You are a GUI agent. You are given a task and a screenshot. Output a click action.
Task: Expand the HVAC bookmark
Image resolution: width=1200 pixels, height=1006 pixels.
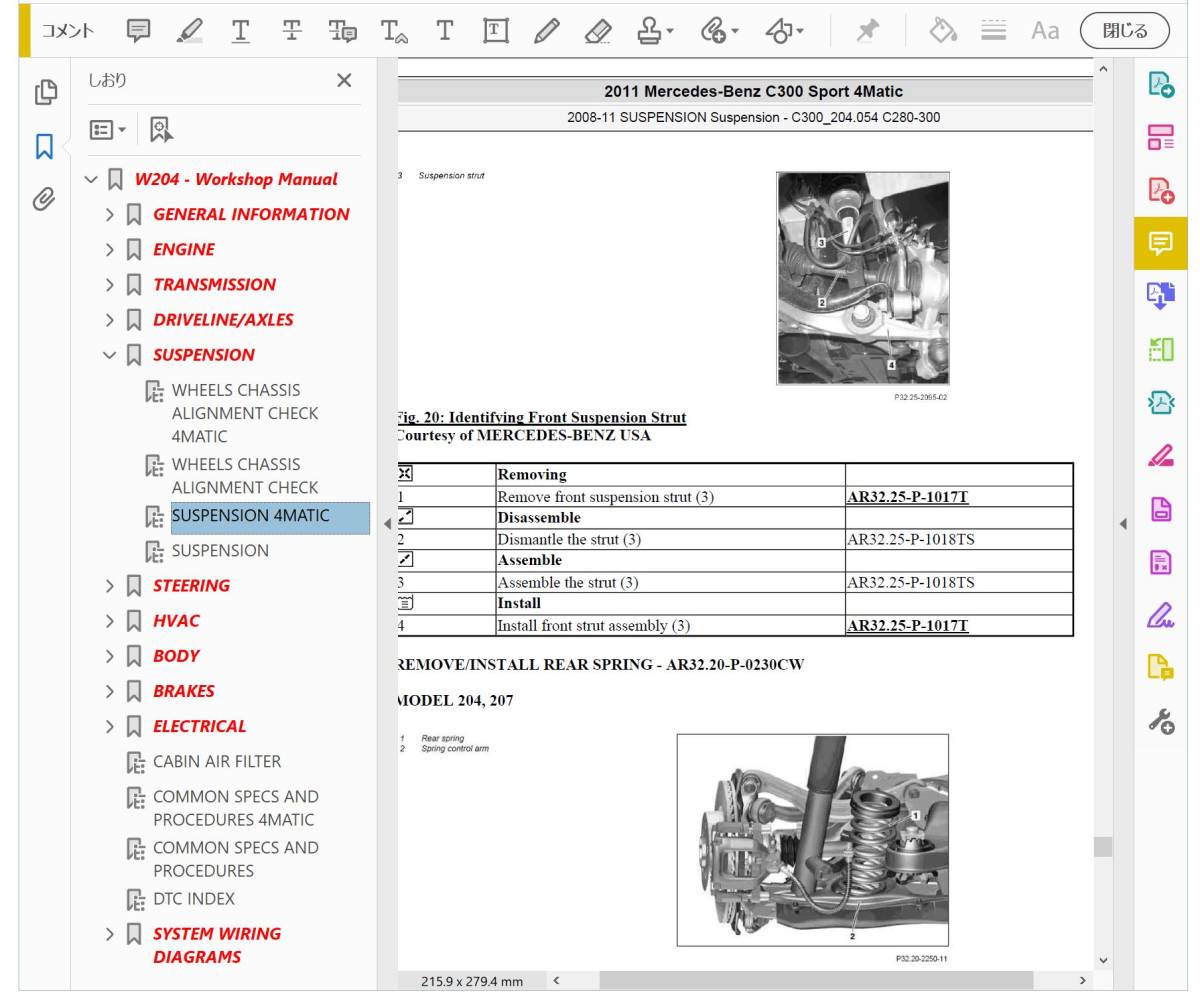coord(110,621)
